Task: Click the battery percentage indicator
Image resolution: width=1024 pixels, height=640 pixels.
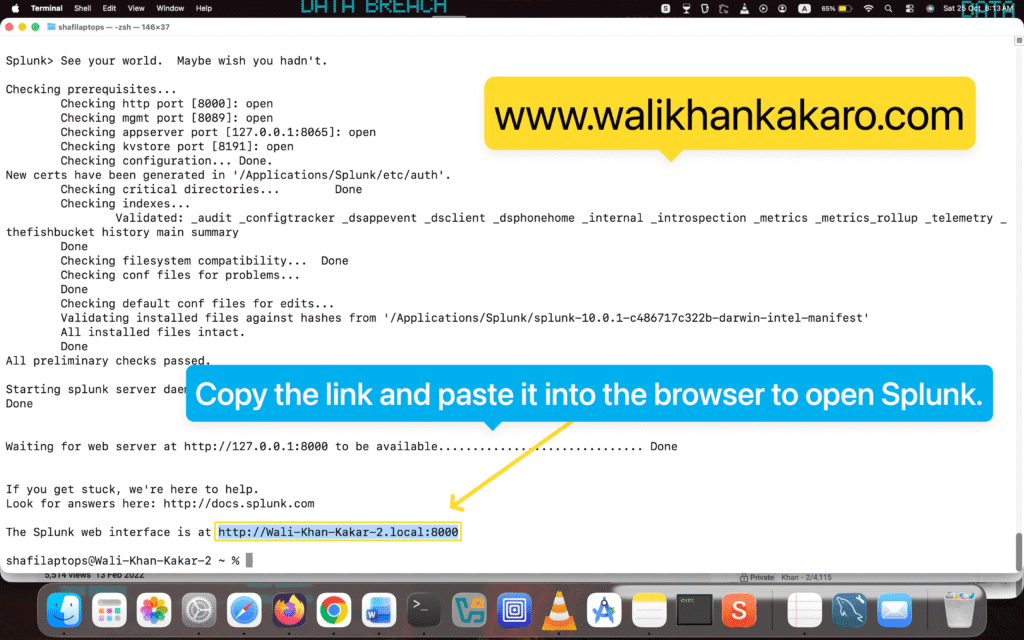Action: [828, 8]
